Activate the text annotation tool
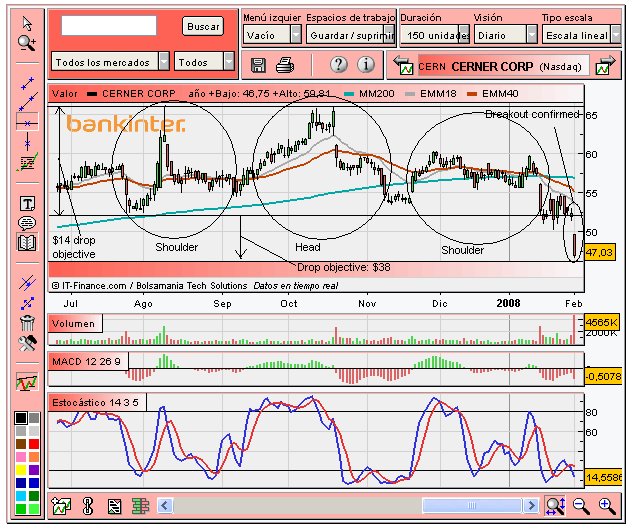Screen dimensions: 632x529 pyautogui.click(x=27, y=204)
